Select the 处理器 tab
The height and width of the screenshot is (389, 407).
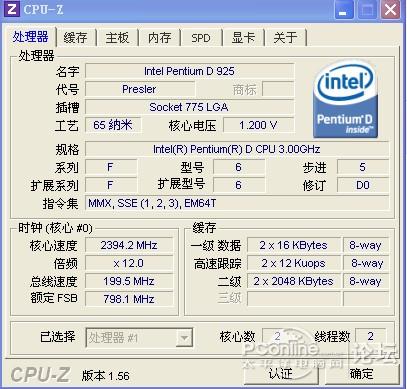click(31, 37)
